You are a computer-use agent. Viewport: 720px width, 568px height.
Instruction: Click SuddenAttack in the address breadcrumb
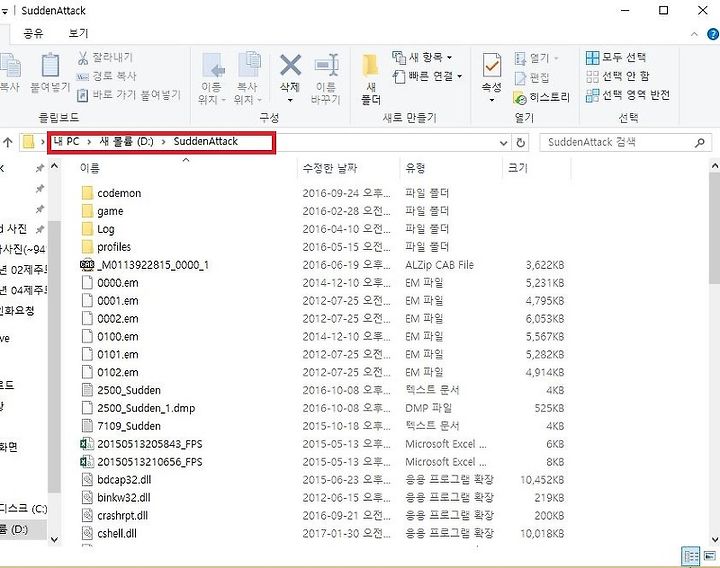(206, 141)
